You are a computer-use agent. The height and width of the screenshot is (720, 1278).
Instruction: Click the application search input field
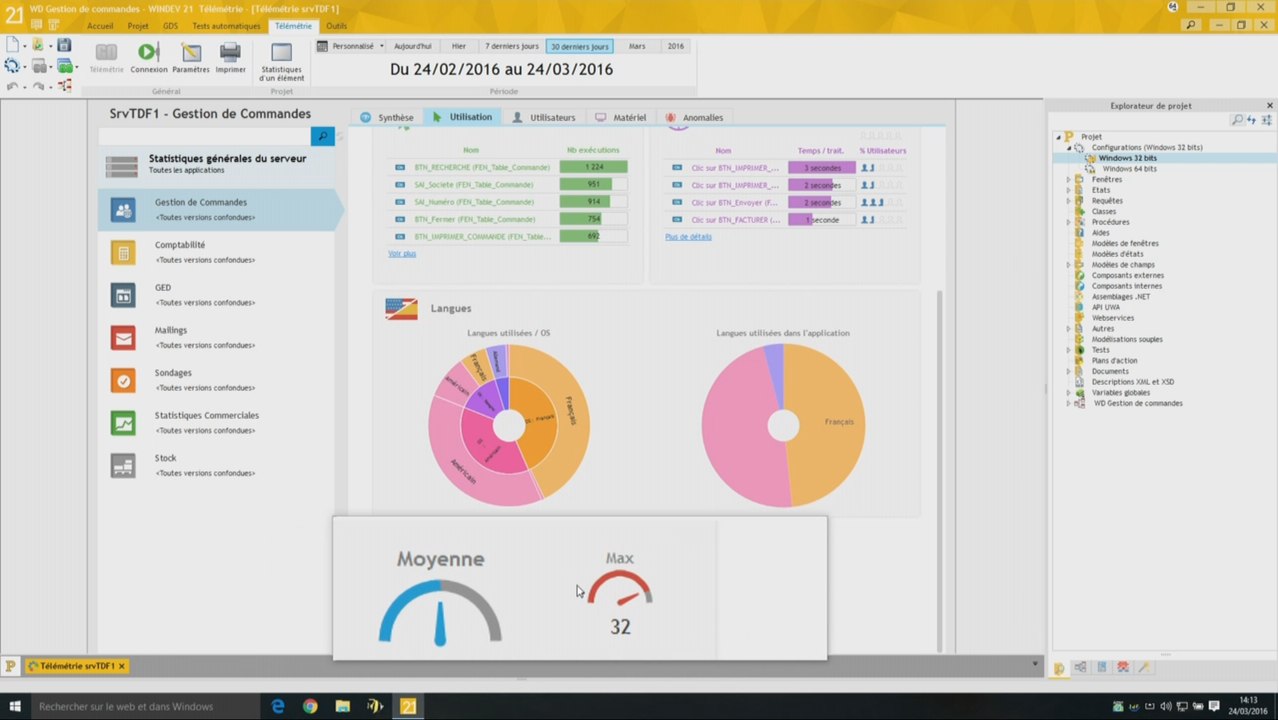click(204, 136)
